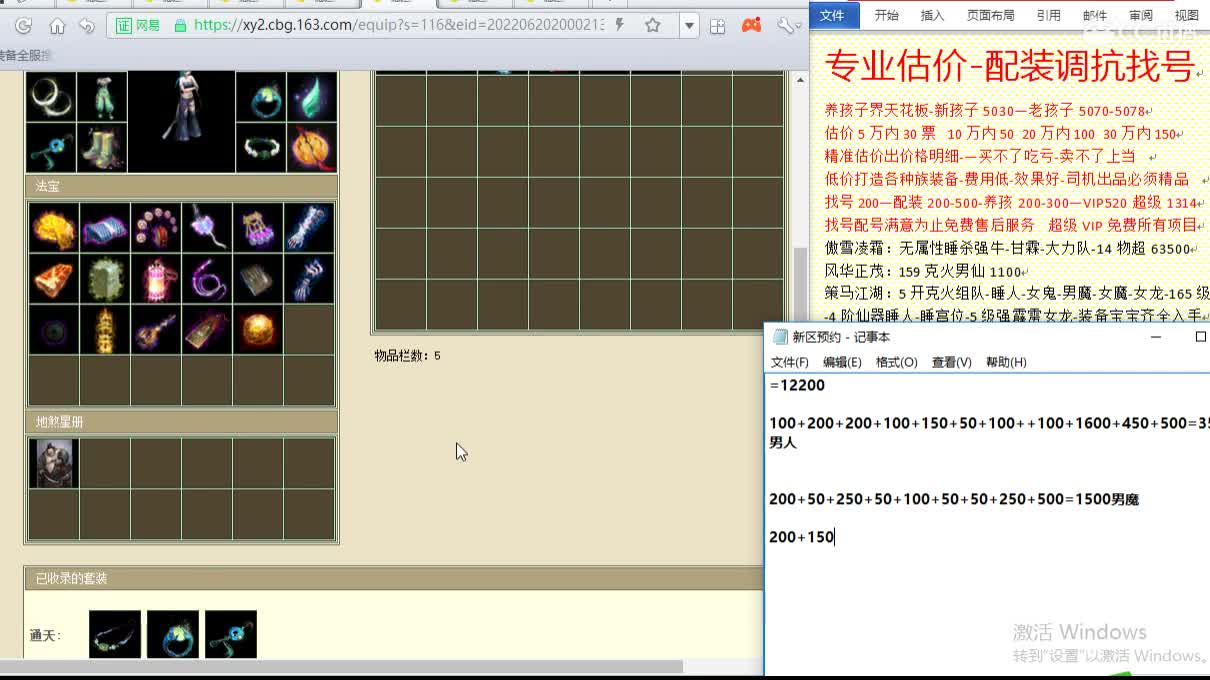
Task: Switch to the 页面布局 ribbon tab in Word
Action: [x=990, y=15]
